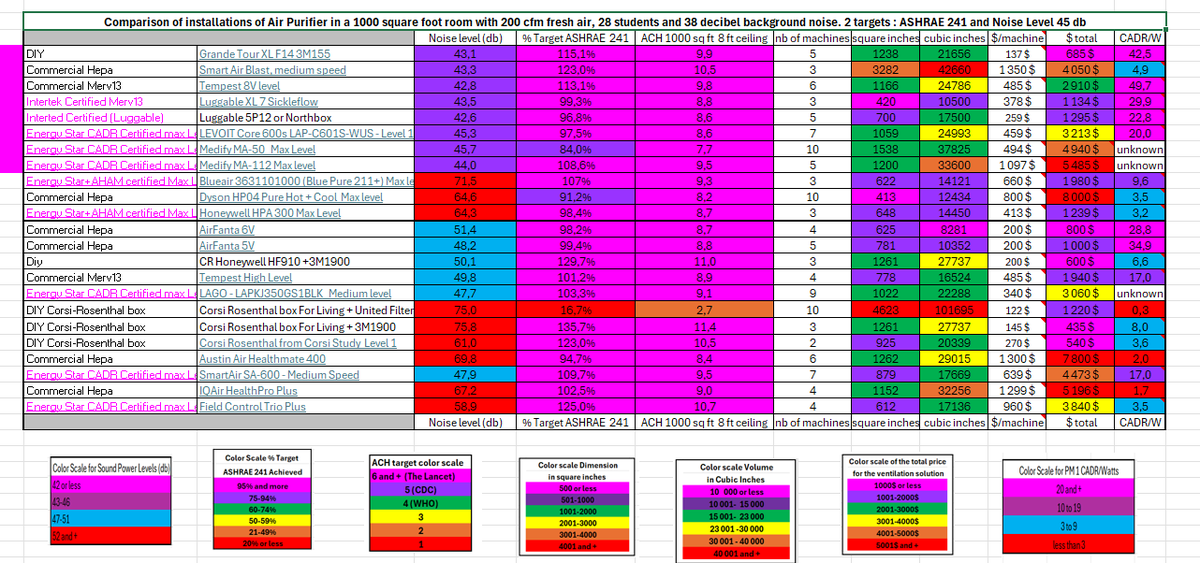This screenshot has height=563, width=1200.
Task: Select the comparison title cell at the top
Action: tap(595, 22)
